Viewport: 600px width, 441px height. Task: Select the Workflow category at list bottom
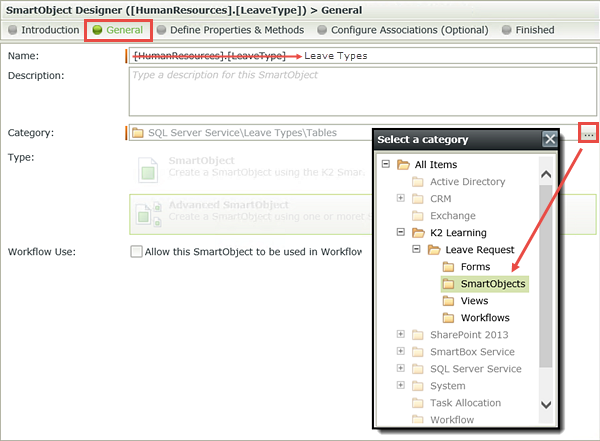[452, 420]
